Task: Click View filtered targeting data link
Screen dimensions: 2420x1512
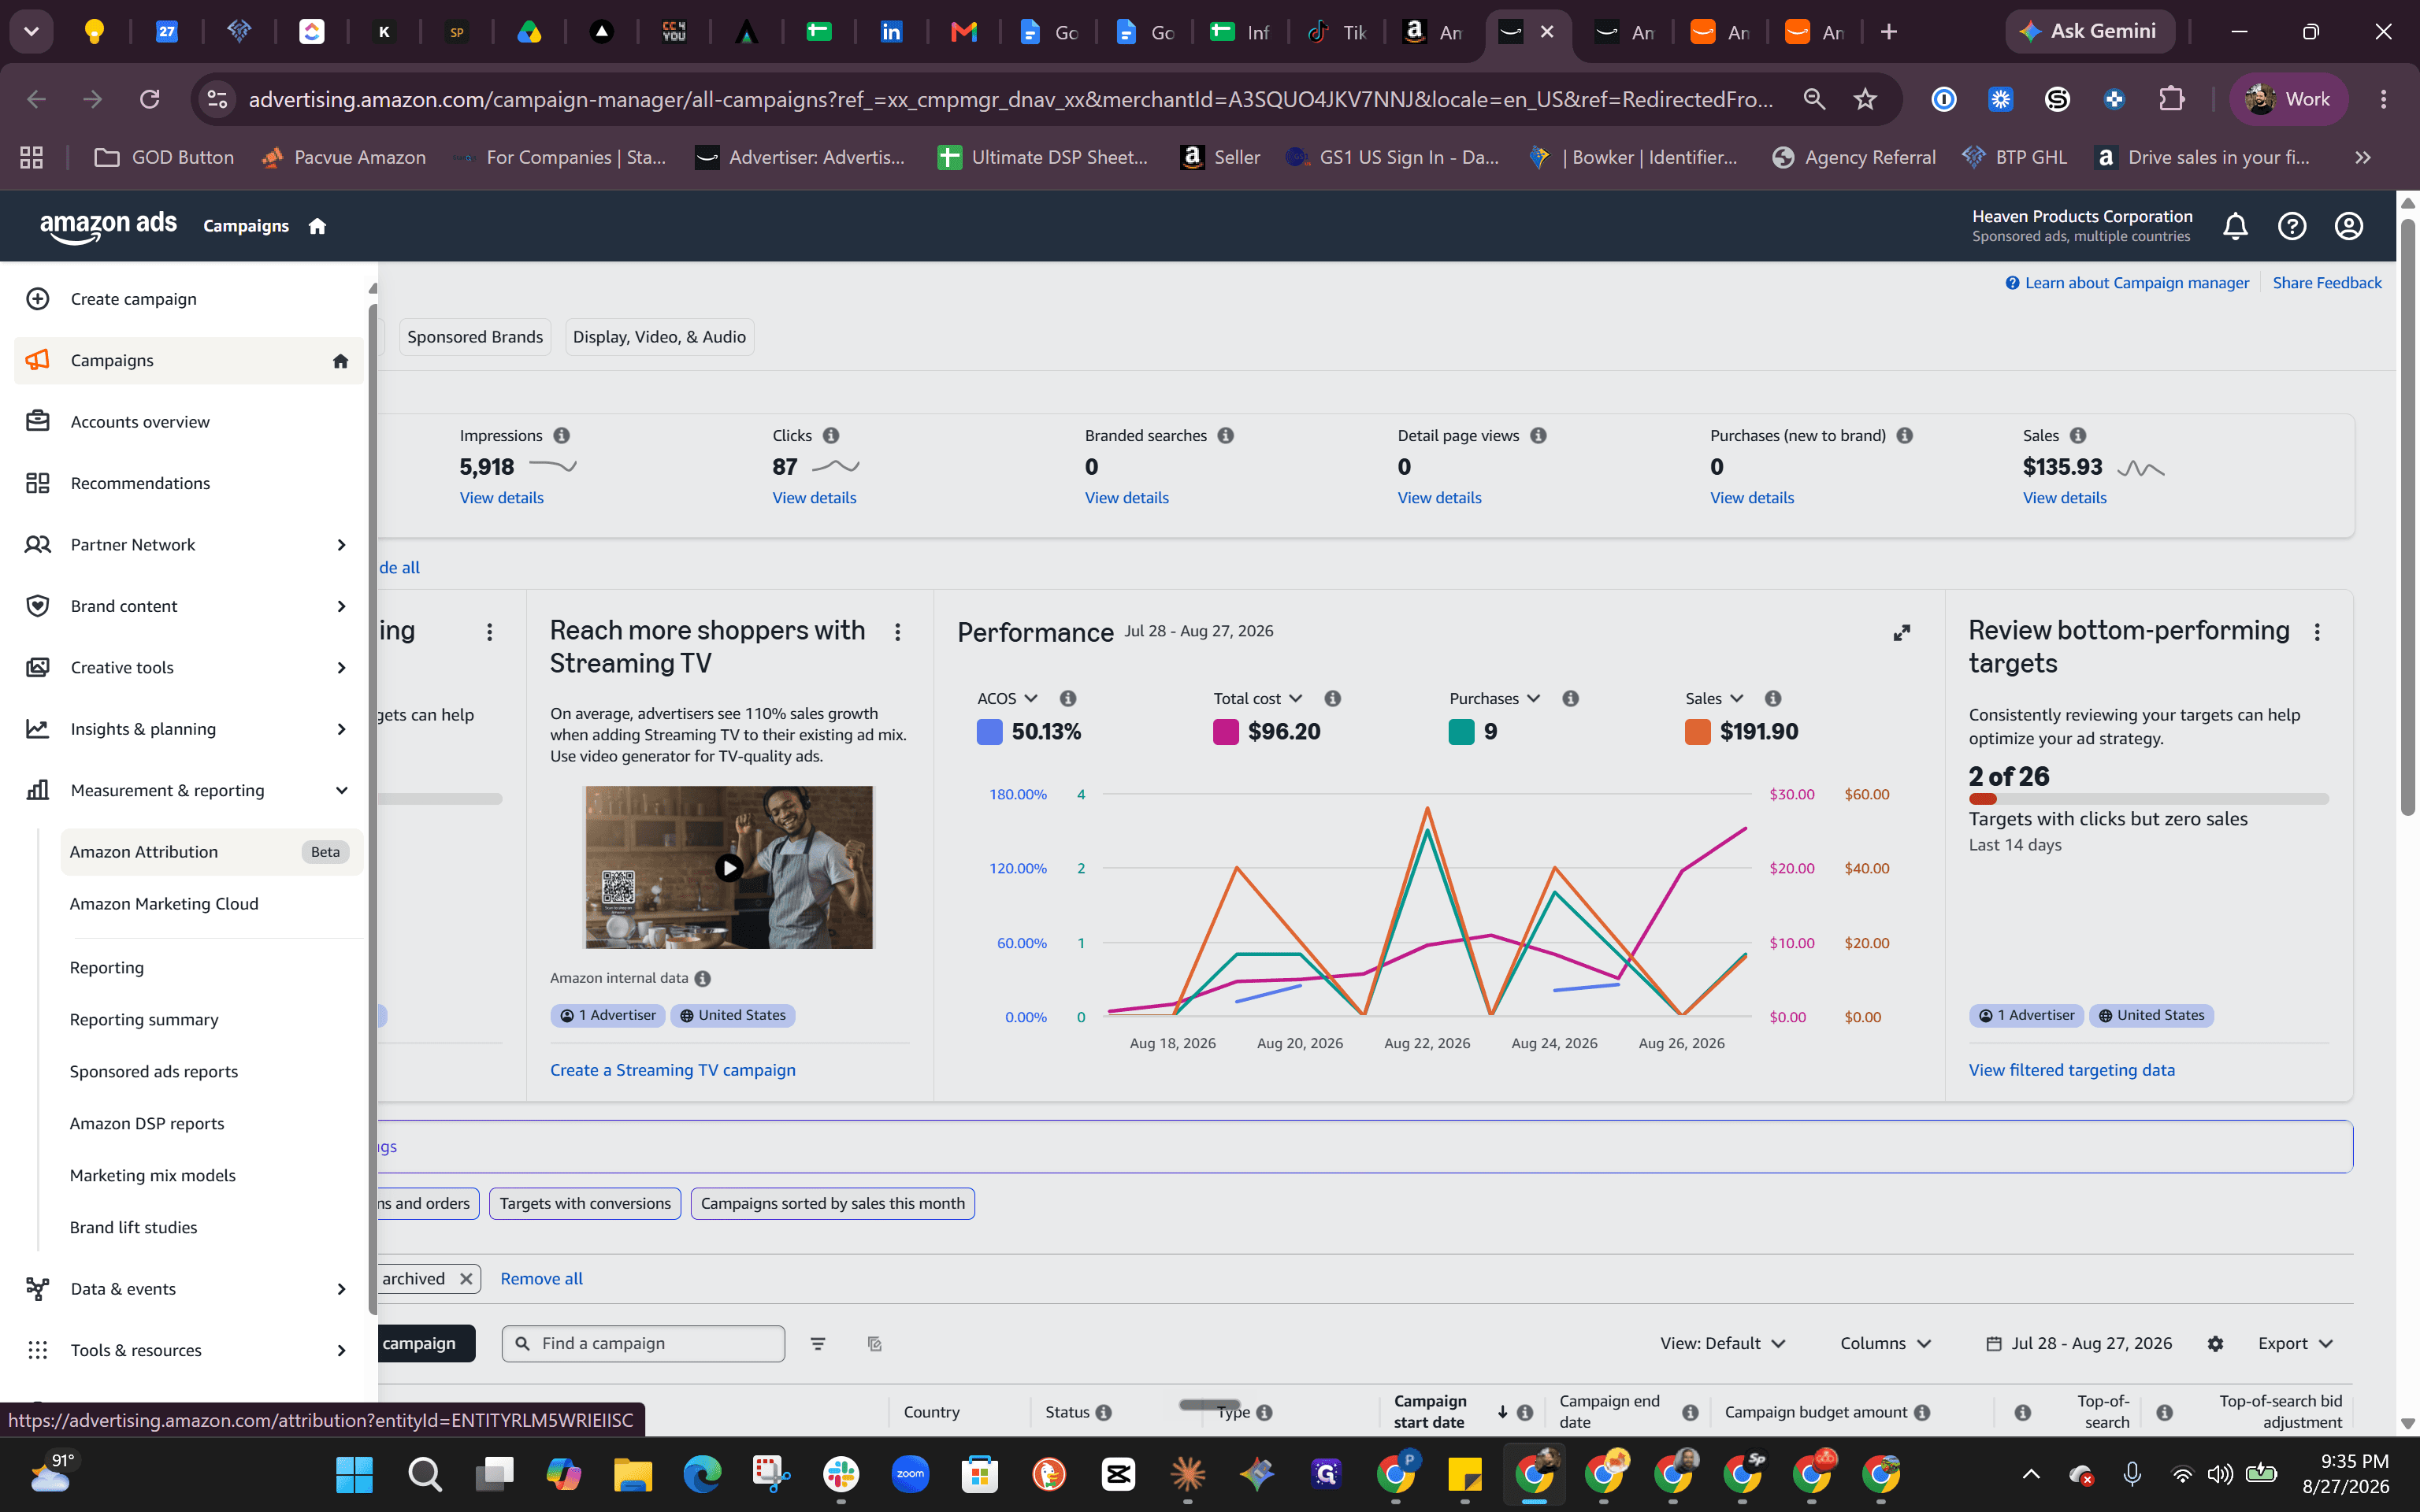Action: click(2072, 1070)
